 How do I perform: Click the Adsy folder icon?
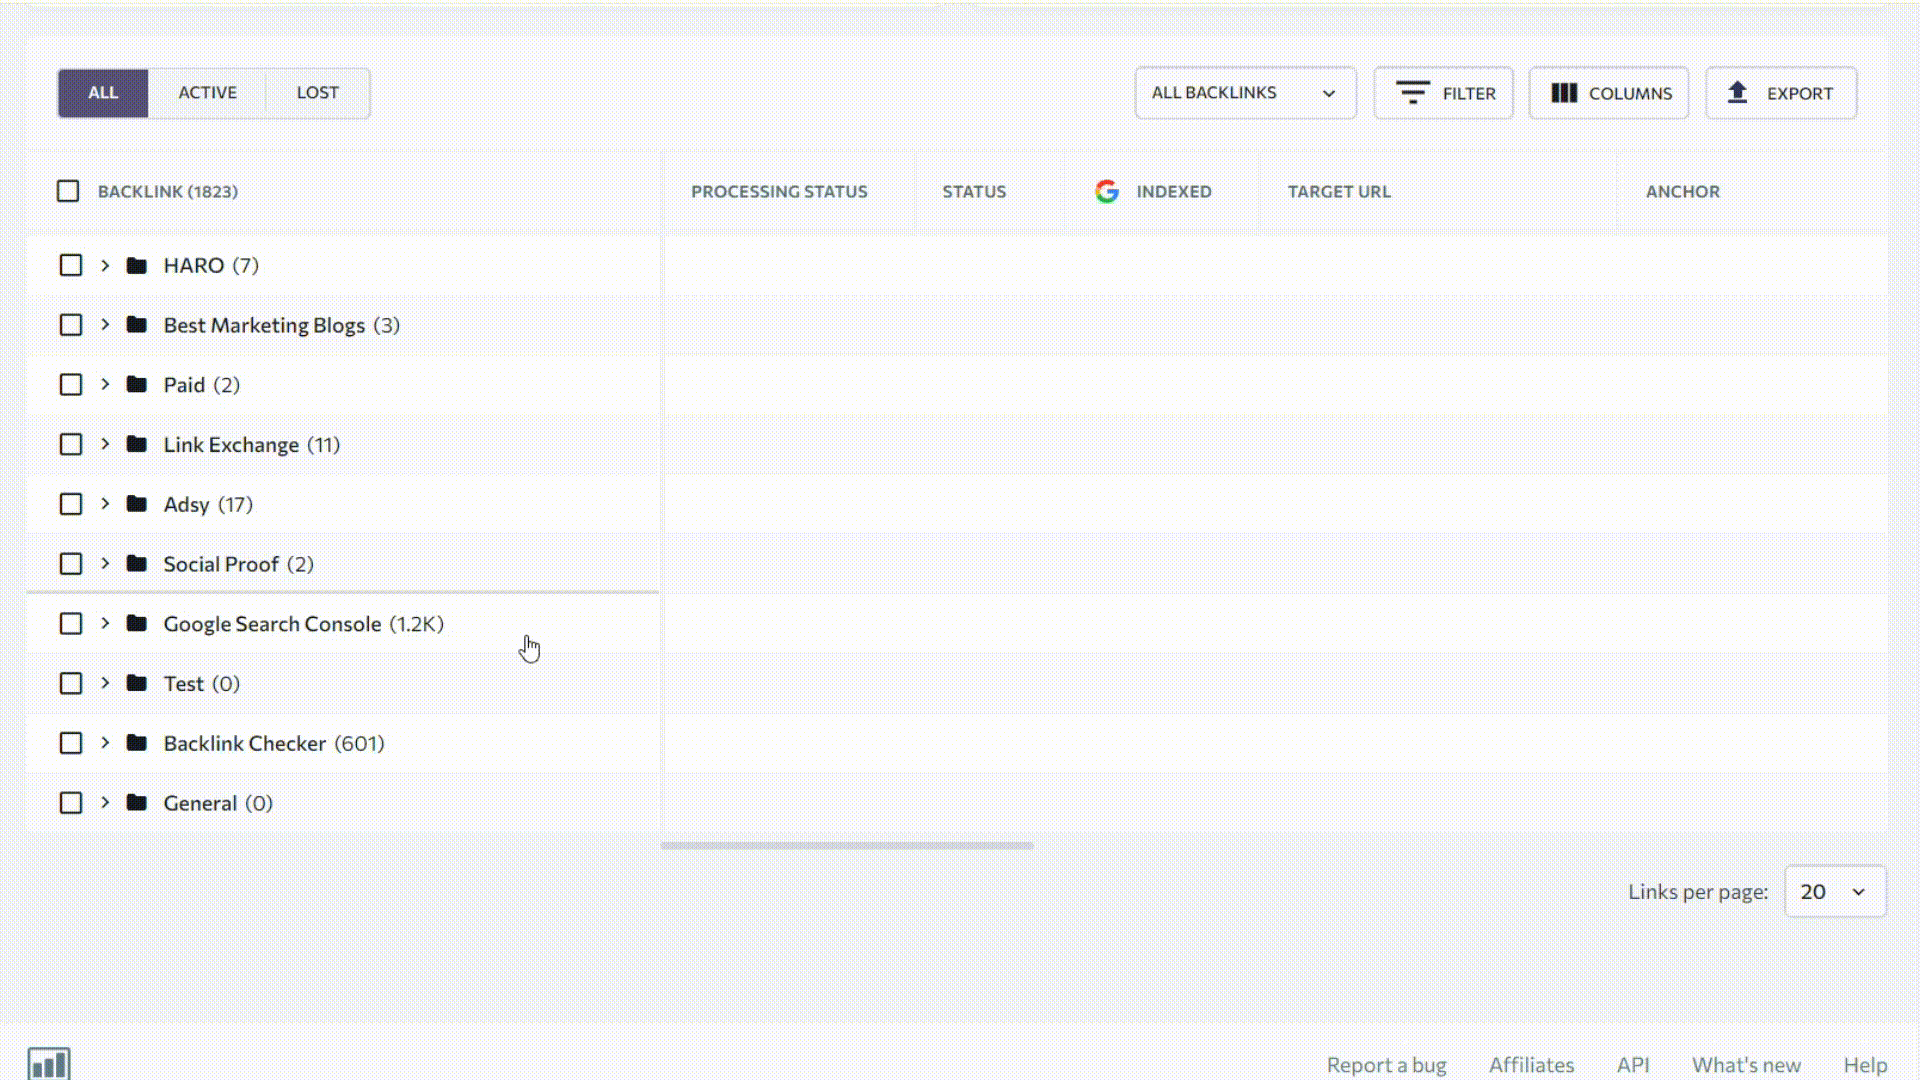coord(137,504)
